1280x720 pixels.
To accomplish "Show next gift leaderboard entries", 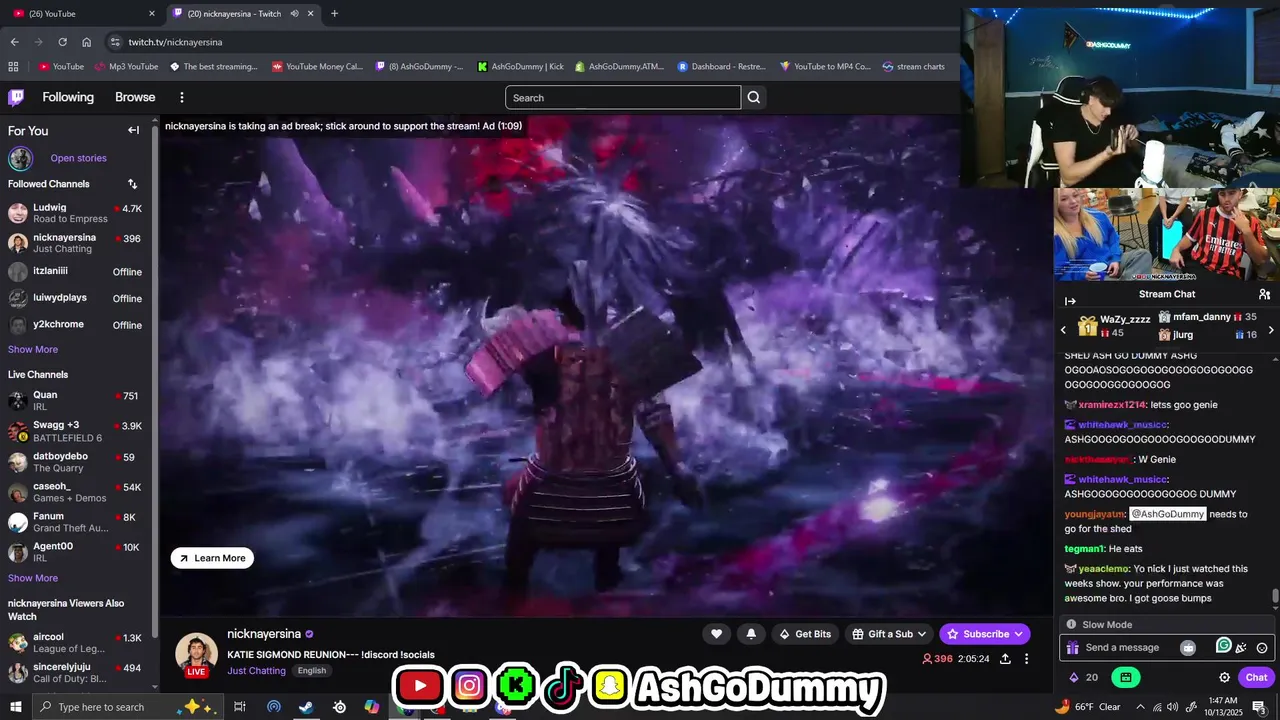I will [x=1271, y=330].
